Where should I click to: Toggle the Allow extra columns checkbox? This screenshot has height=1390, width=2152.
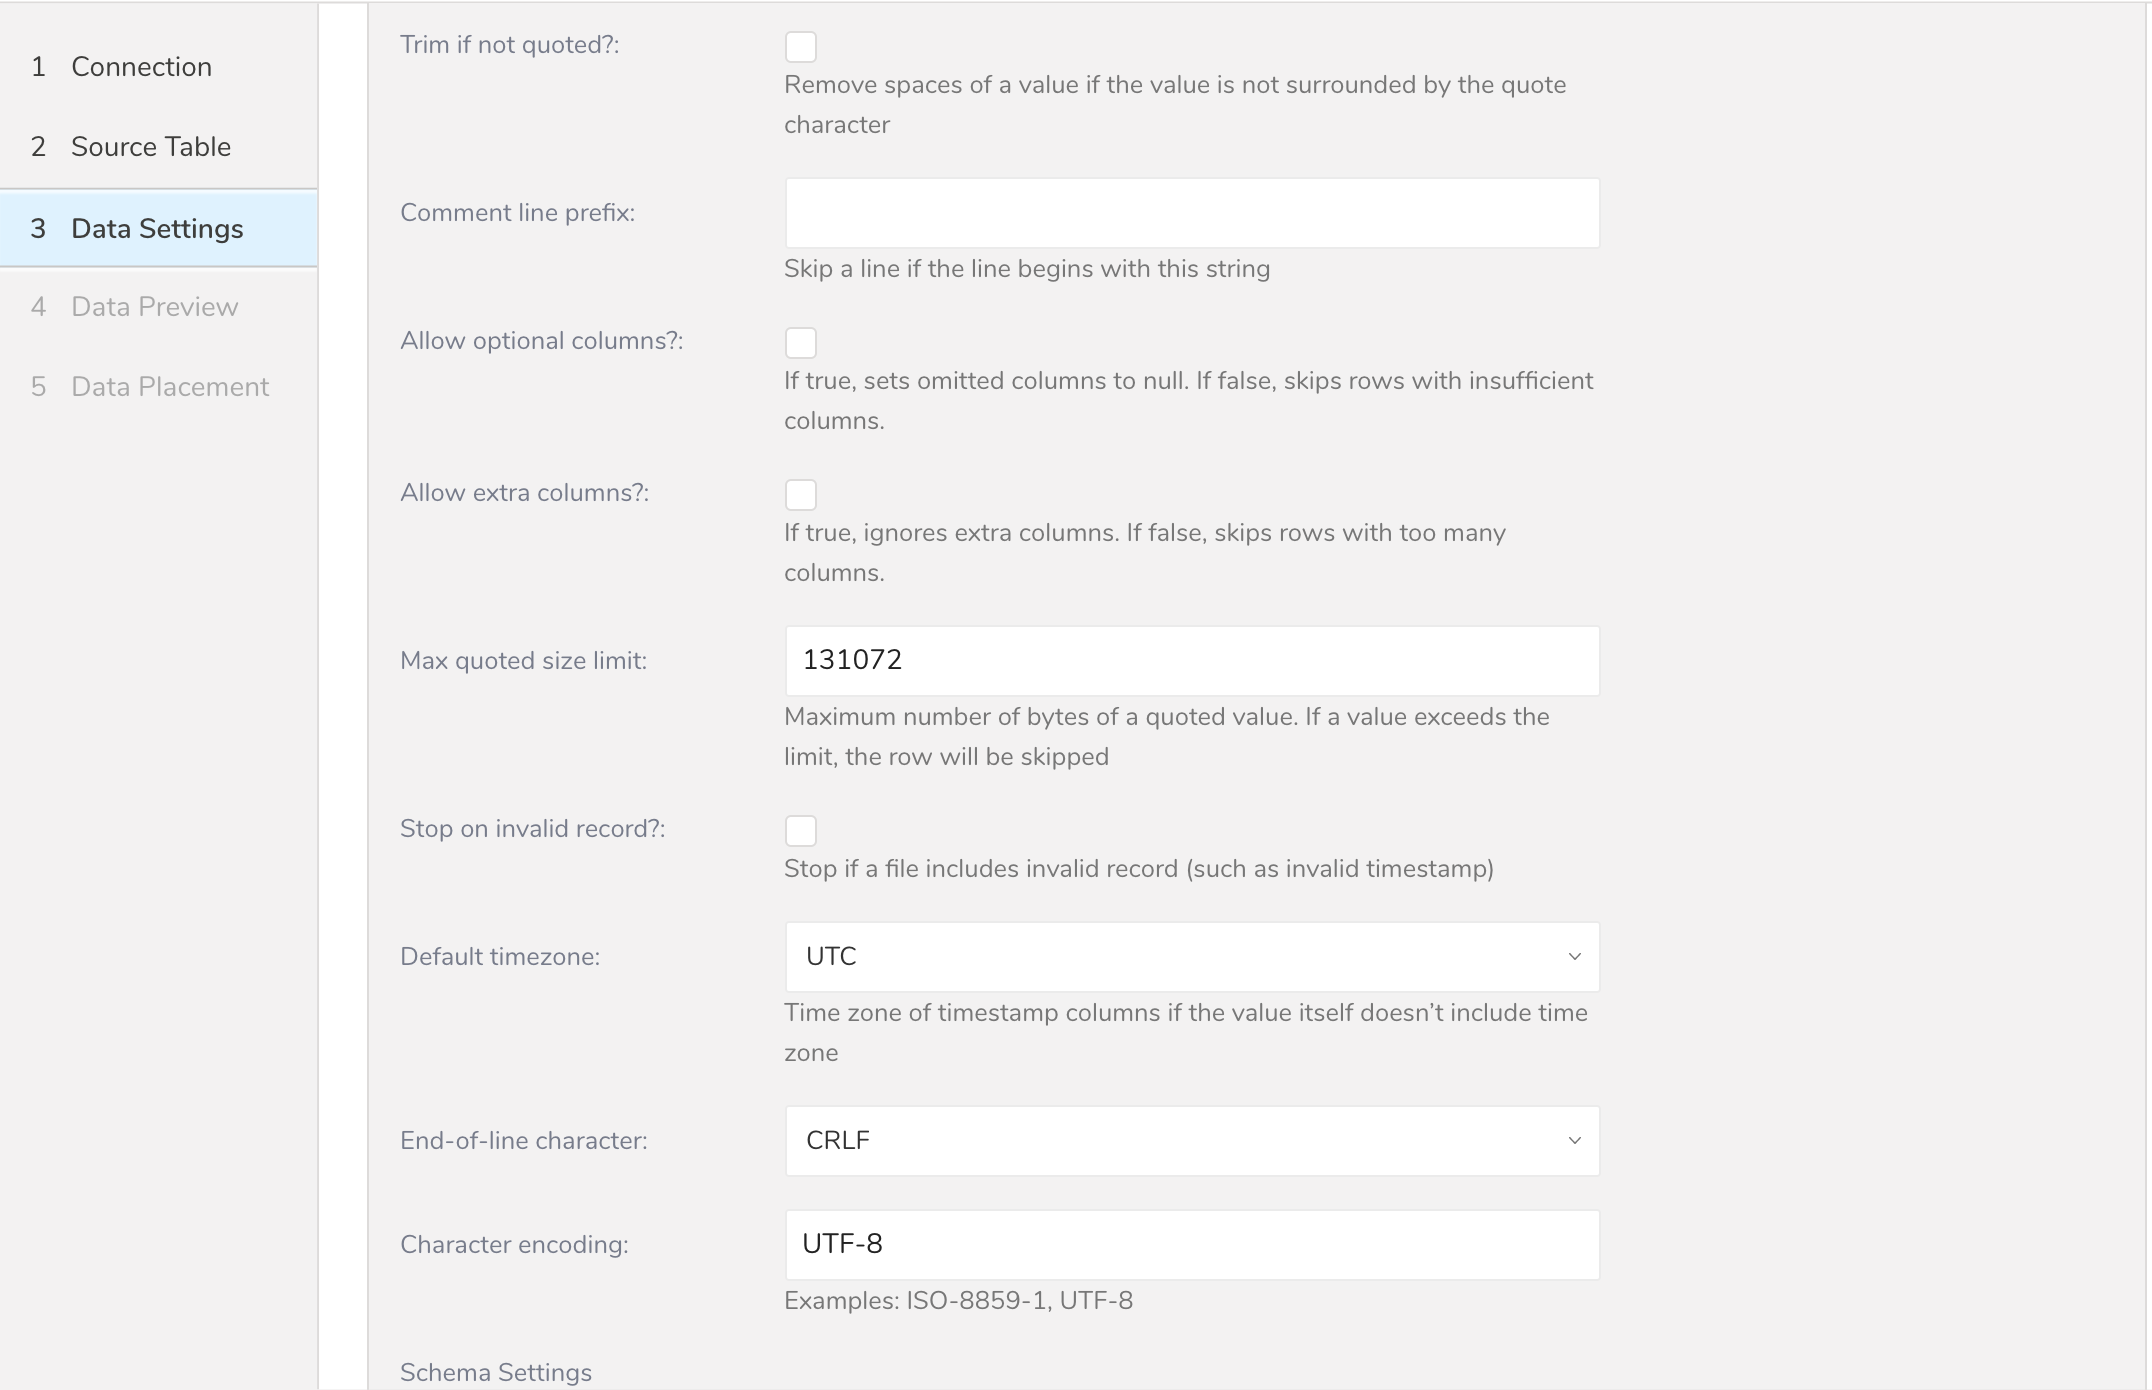(x=800, y=495)
